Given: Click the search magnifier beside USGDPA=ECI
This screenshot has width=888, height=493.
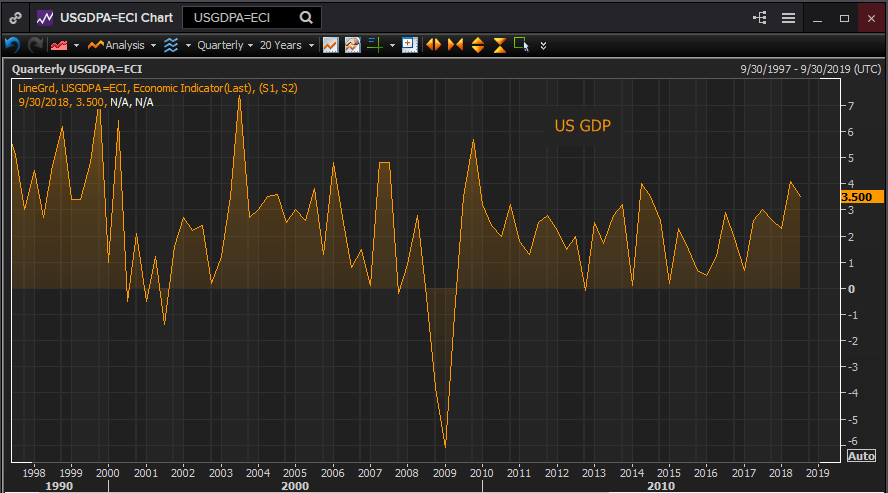Looking at the screenshot, I should pyautogui.click(x=306, y=18).
